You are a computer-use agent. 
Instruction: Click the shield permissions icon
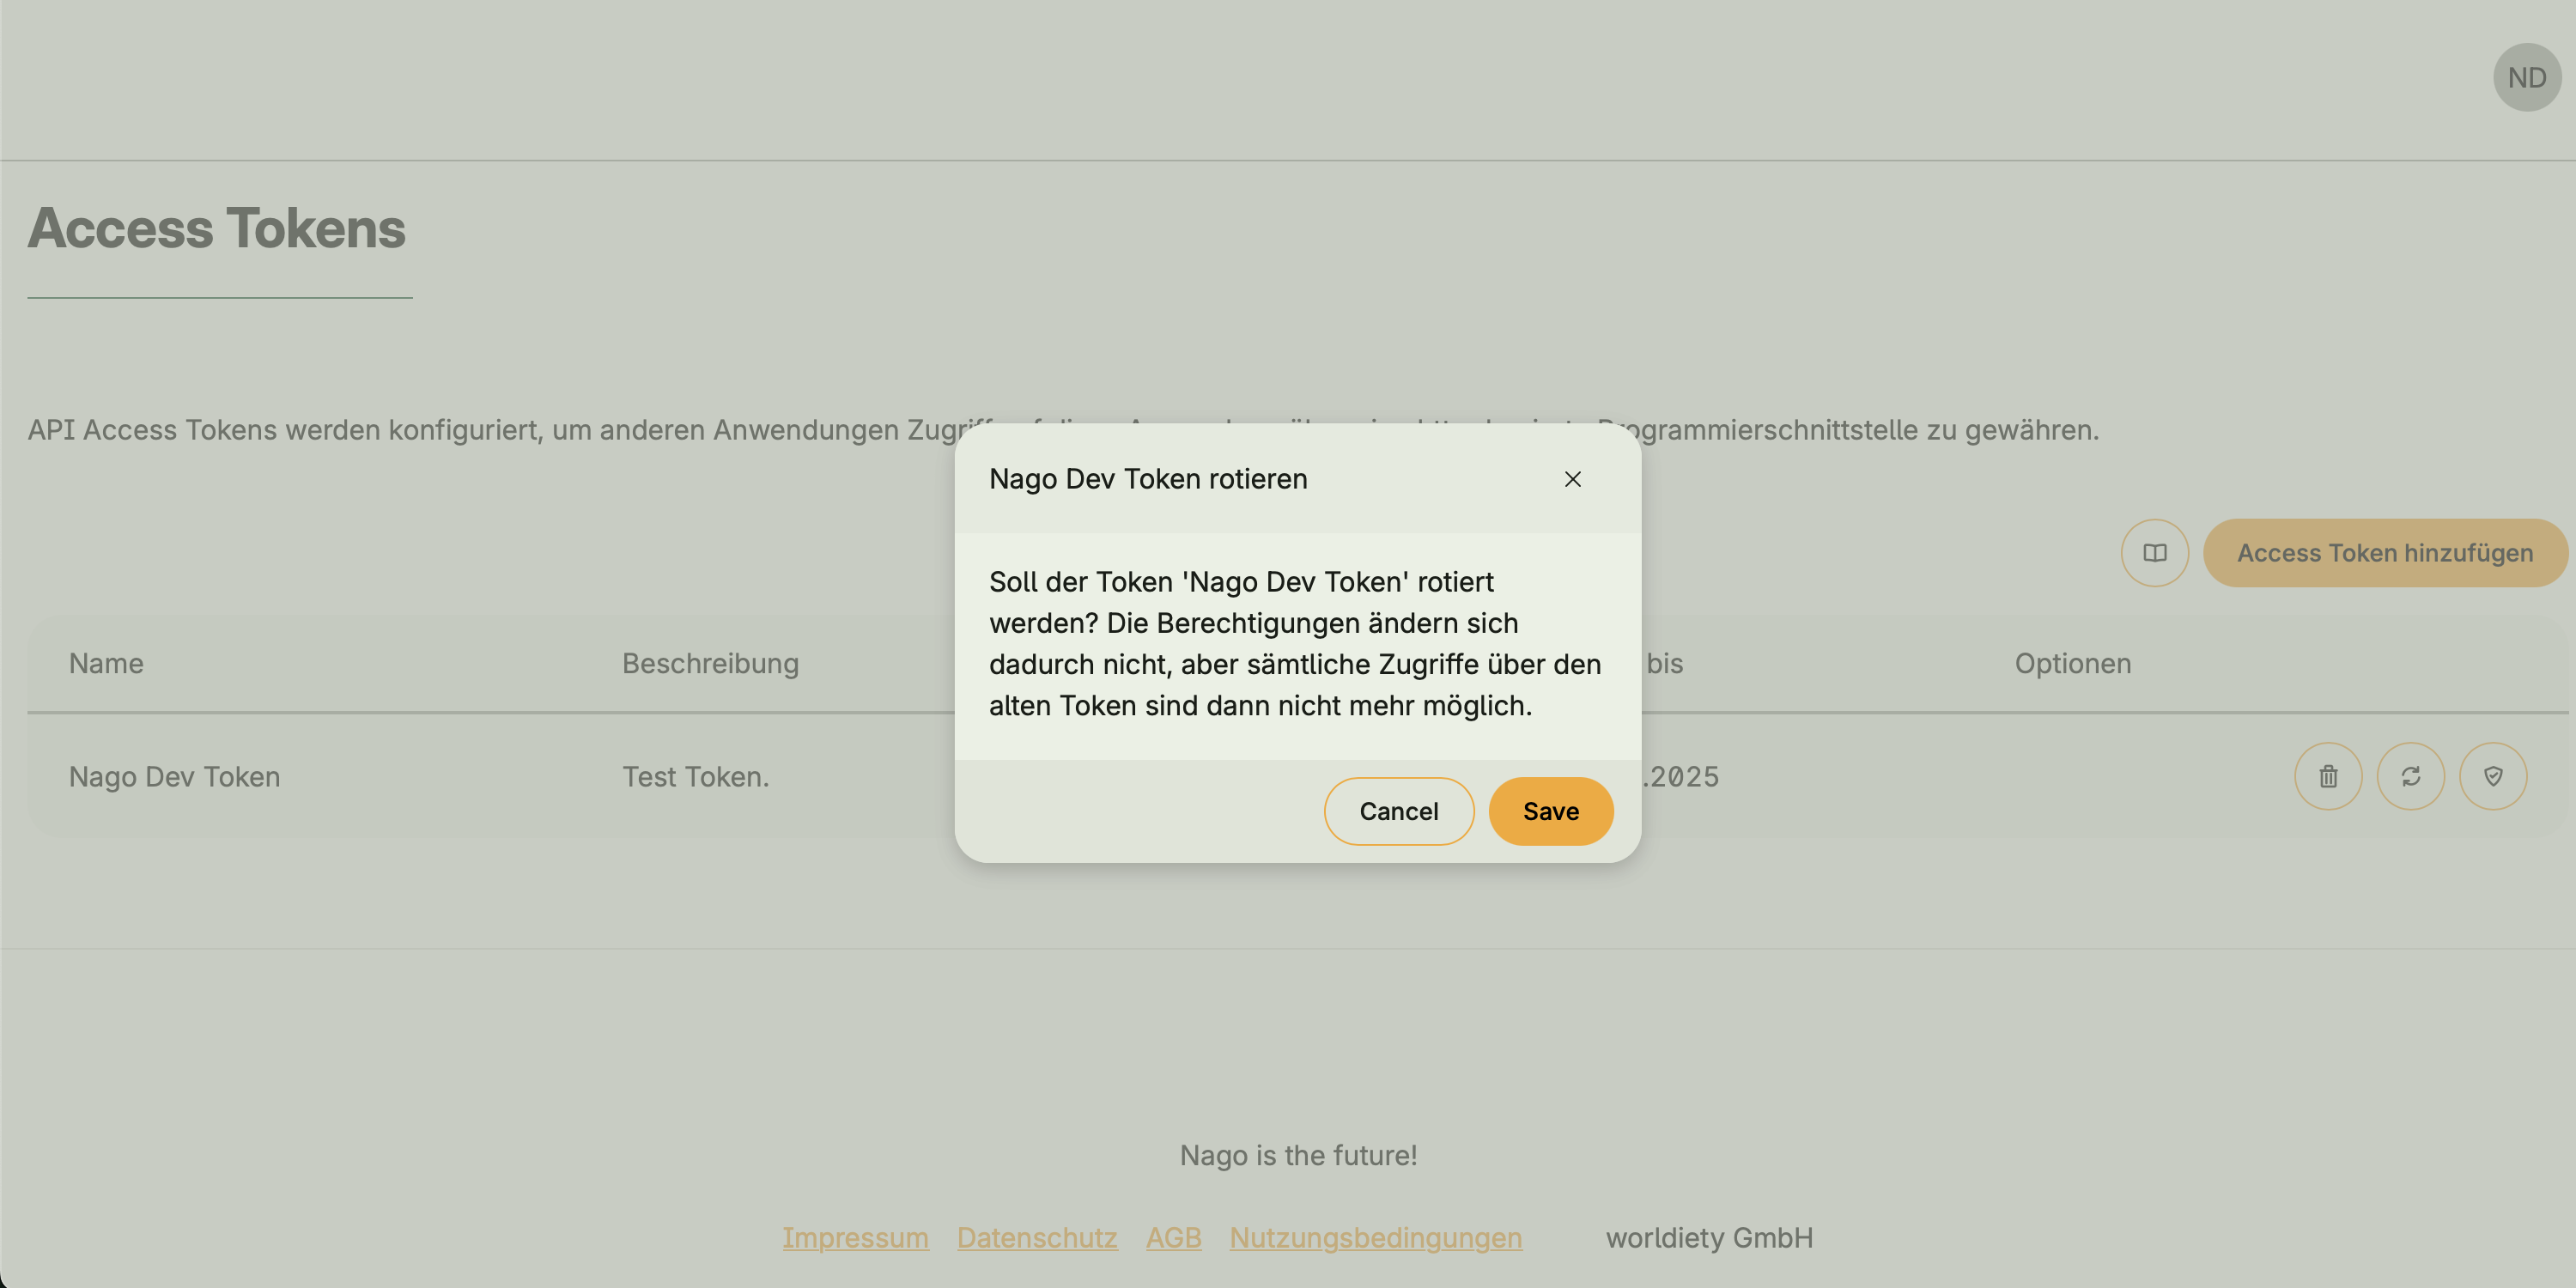[x=2492, y=776]
